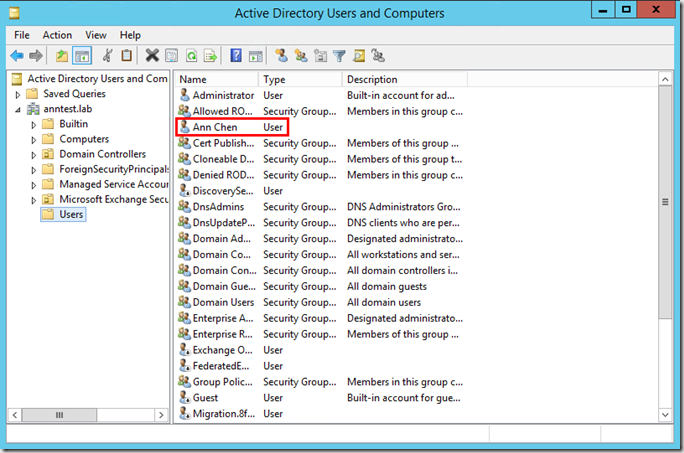Click the Refresh toolbar icon
The height and width of the screenshot is (453, 684).
[x=190, y=56]
